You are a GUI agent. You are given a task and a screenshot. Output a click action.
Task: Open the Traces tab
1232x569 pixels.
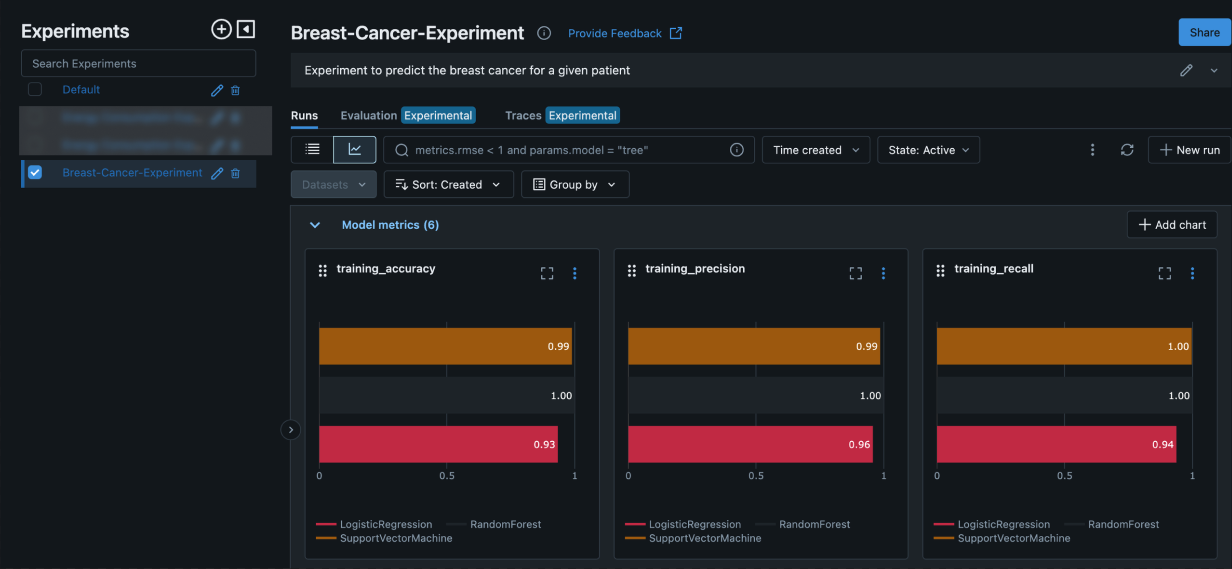tap(523, 115)
